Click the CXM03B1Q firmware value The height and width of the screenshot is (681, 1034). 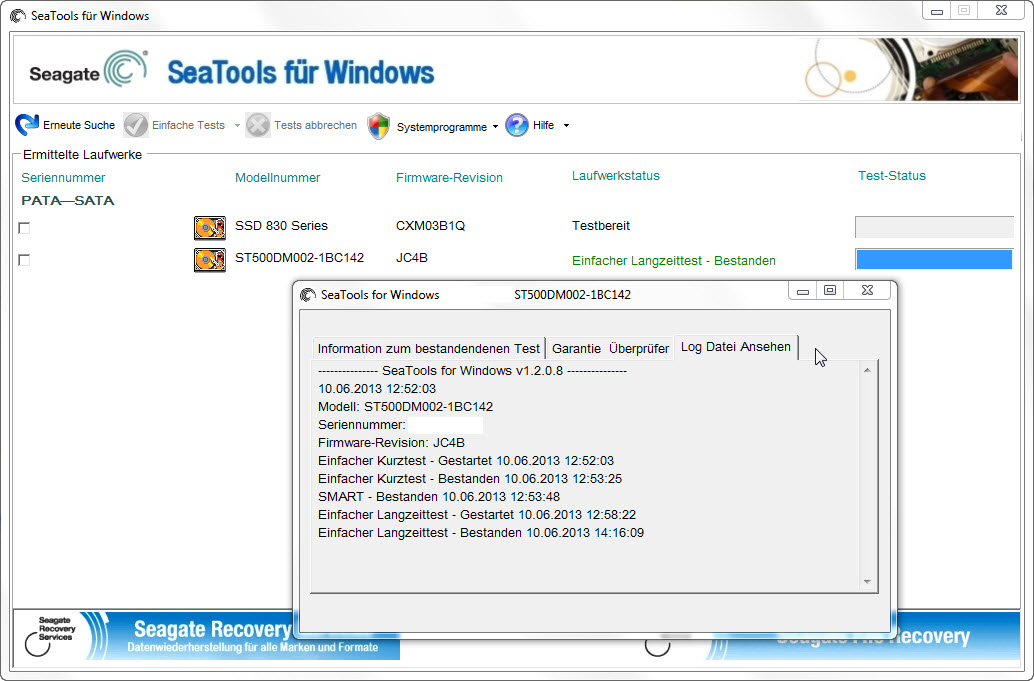(x=431, y=225)
